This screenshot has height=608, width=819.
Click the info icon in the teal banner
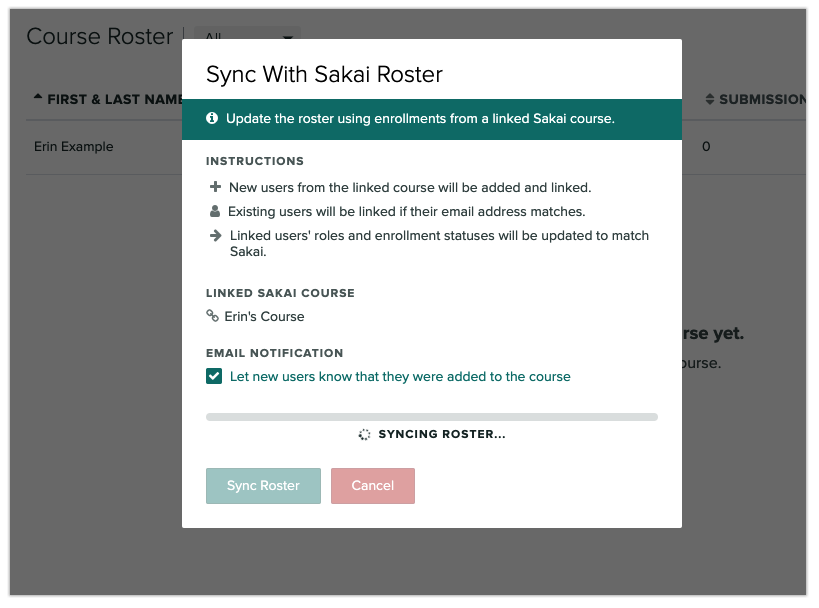click(211, 118)
